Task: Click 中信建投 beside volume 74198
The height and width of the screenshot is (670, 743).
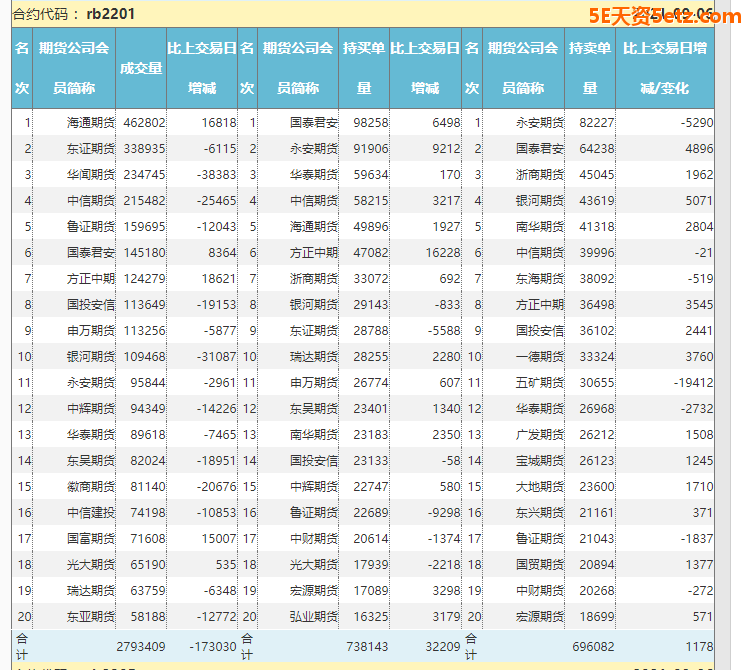Action: click(x=91, y=513)
